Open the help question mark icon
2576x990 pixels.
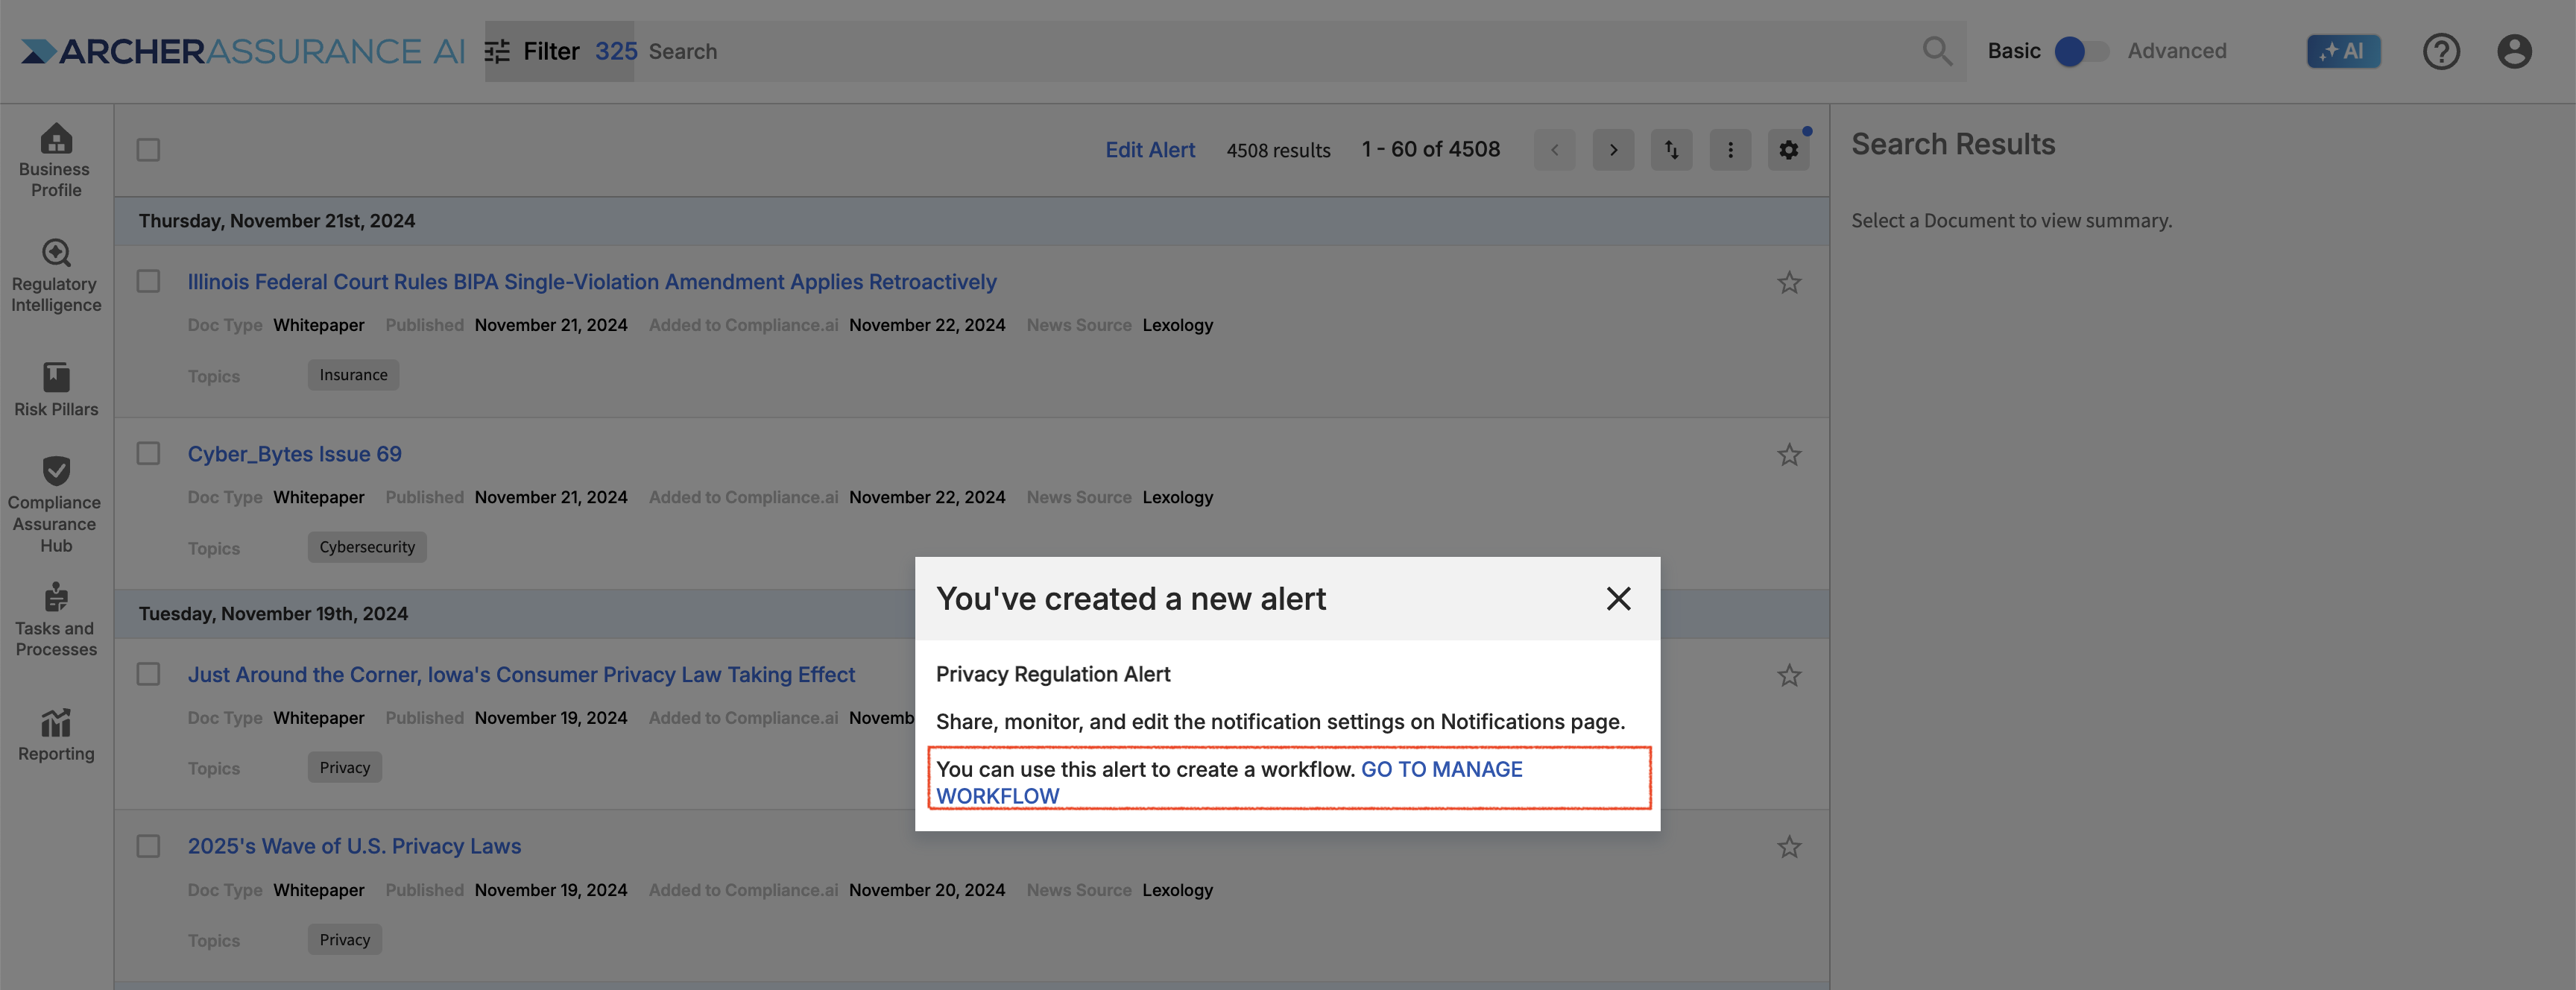pos(2441,51)
